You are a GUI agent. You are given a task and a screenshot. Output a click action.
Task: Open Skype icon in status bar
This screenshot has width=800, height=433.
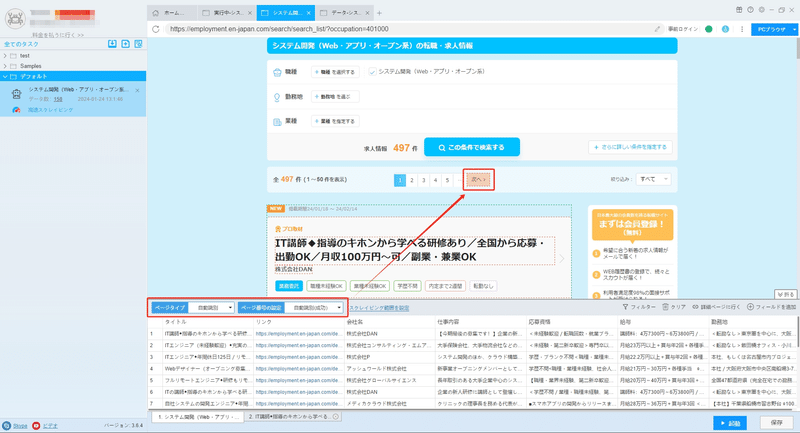click(6, 425)
